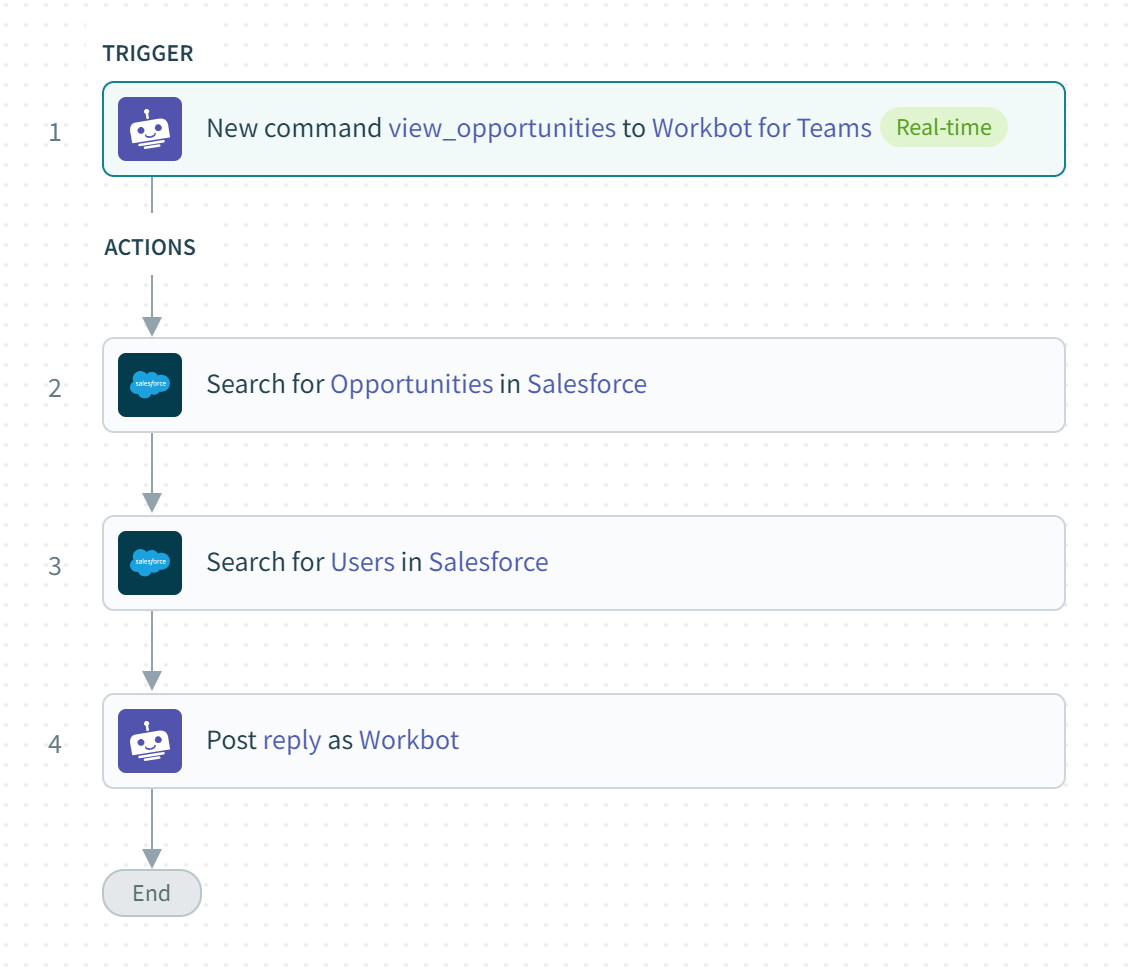Click the Workbot for Teams link
This screenshot has width=1128, height=978.
pyautogui.click(x=762, y=128)
